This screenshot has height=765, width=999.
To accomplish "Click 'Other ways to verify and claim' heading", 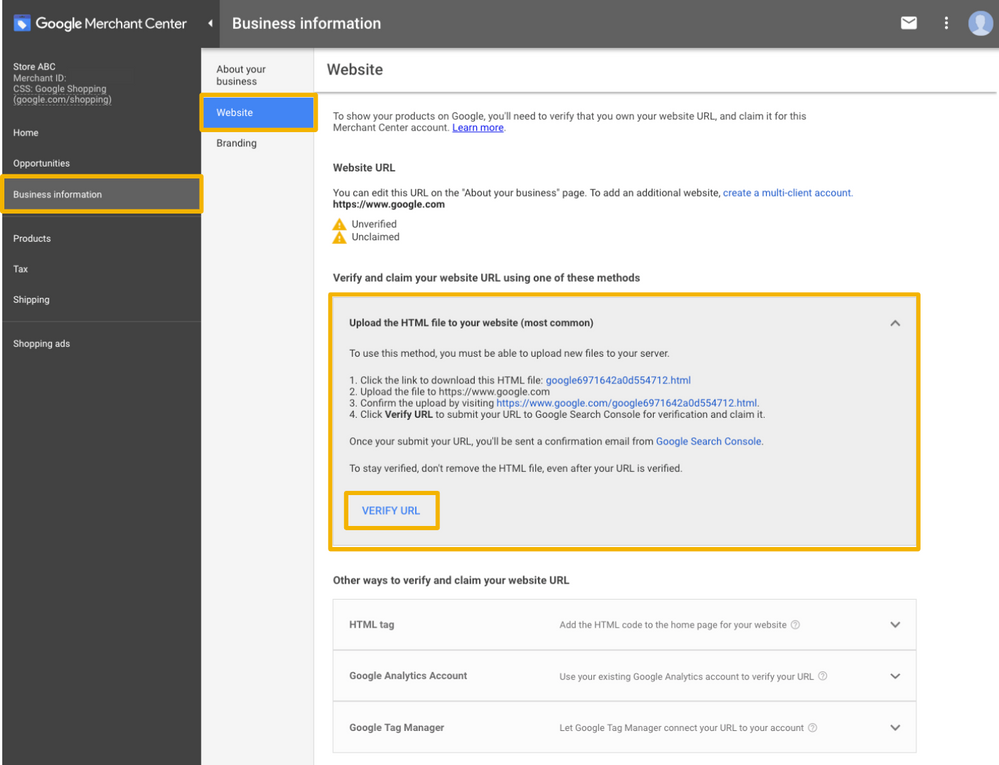I will (451, 580).
